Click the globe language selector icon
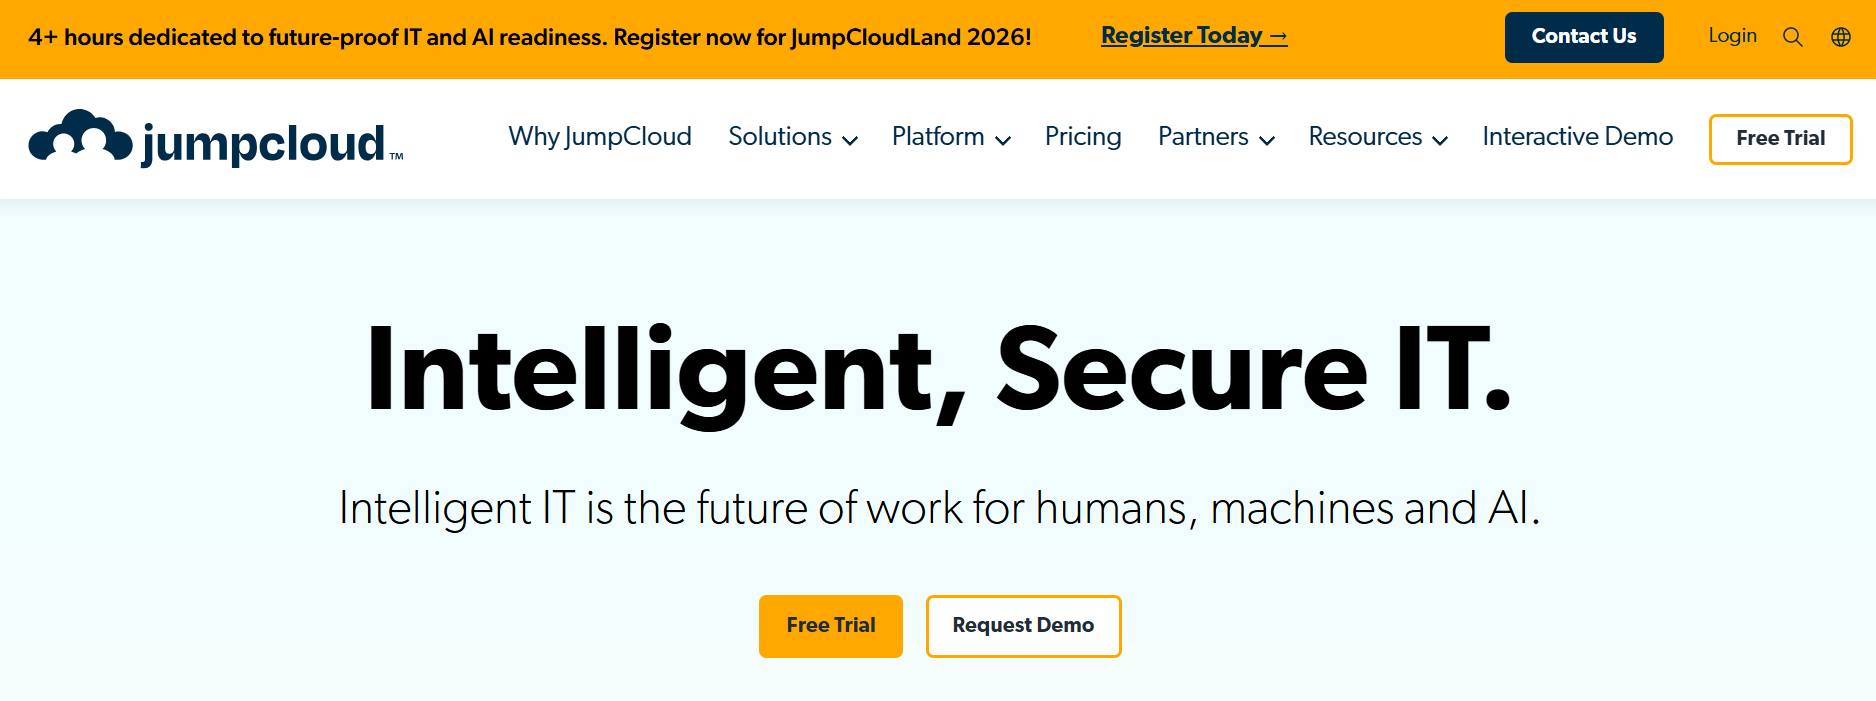The image size is (1876, 701). (x=1841, y=36)
